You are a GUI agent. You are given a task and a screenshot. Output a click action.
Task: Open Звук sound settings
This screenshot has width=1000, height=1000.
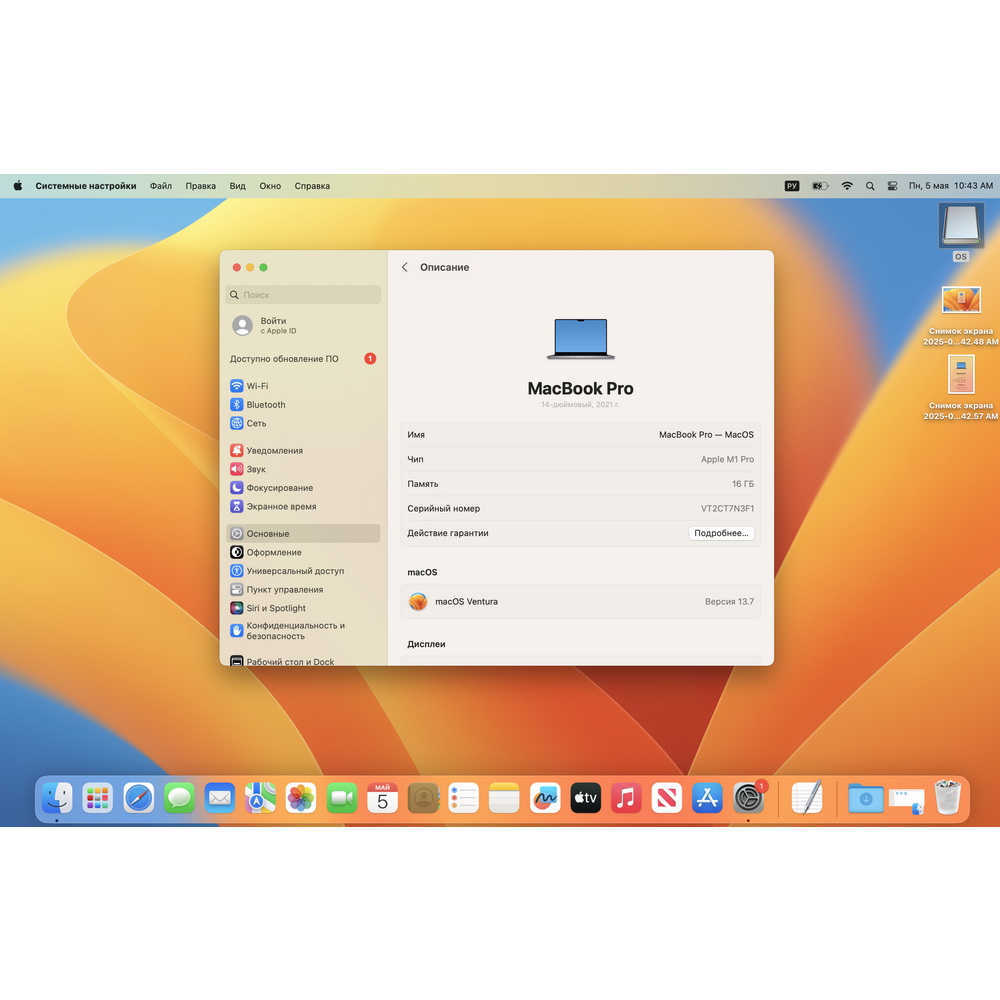click(303, 469)
